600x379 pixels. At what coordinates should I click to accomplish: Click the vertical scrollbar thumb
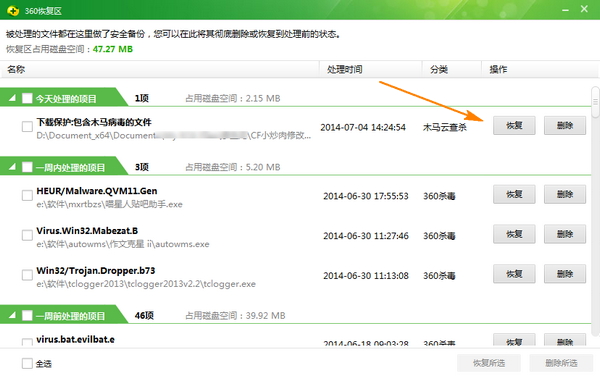(x=595, y=102)
